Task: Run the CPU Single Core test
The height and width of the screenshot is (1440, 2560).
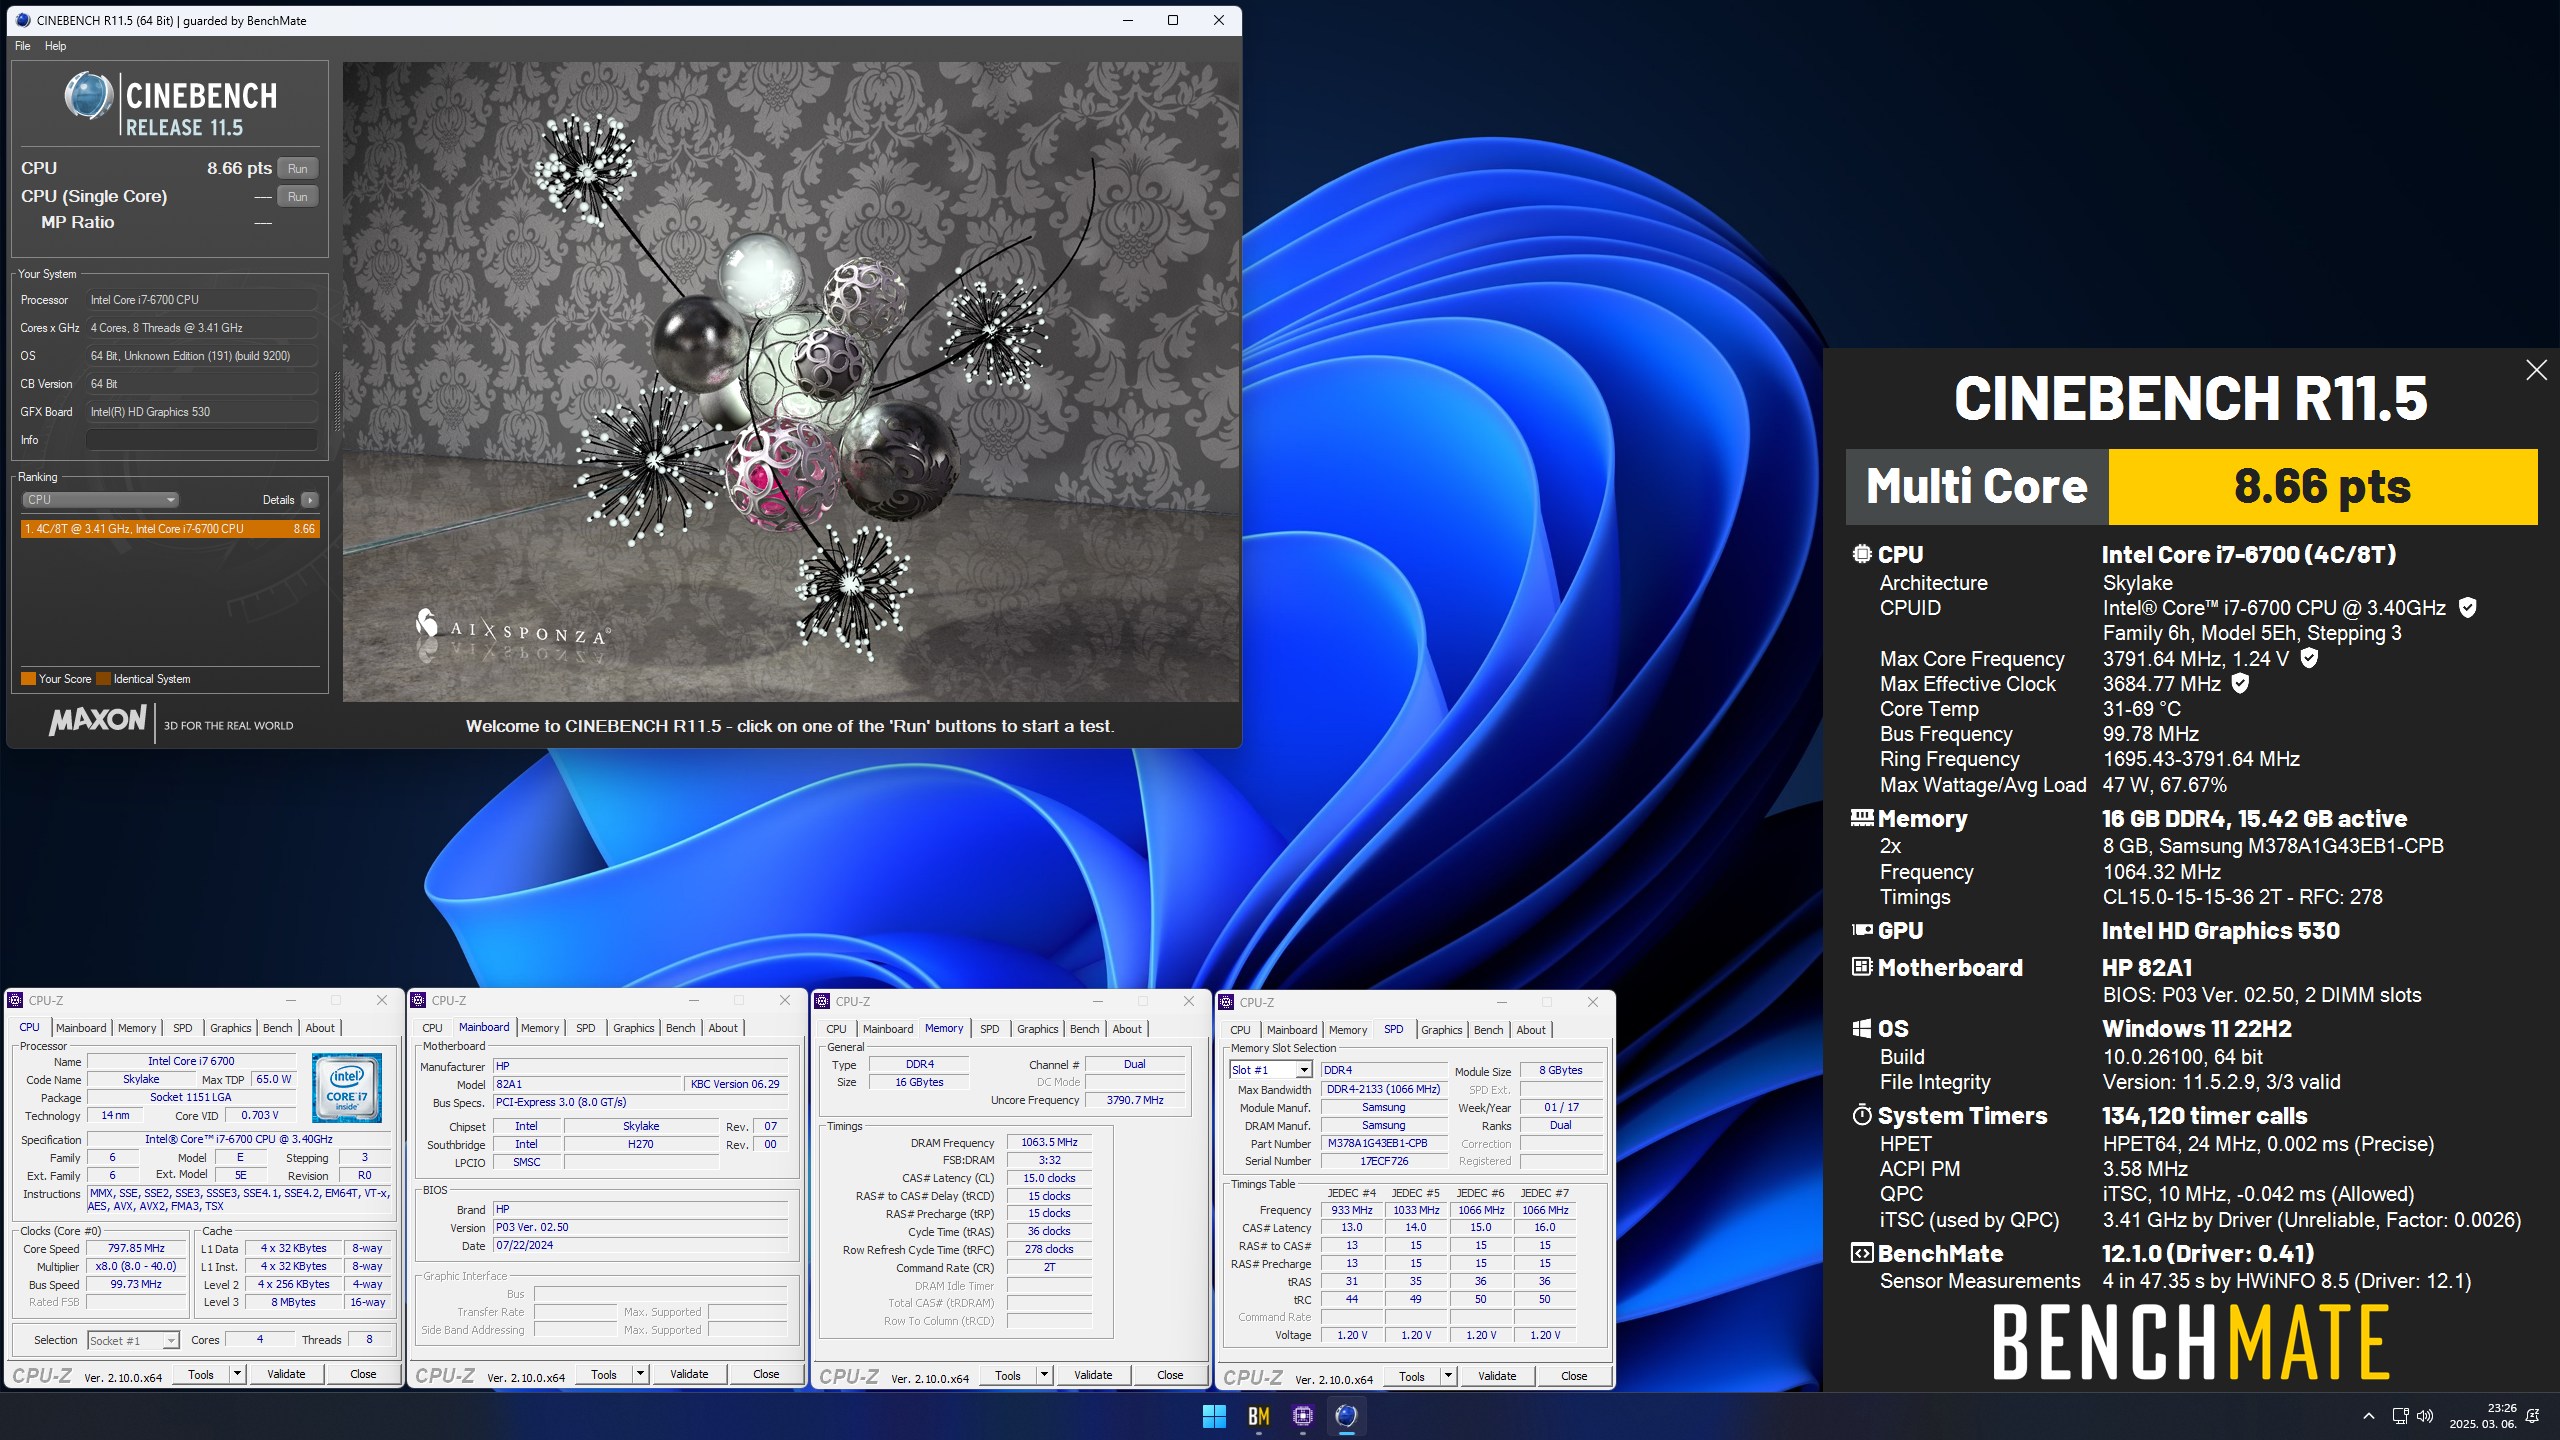Action: pyautogui.click(x=297, y=196)
